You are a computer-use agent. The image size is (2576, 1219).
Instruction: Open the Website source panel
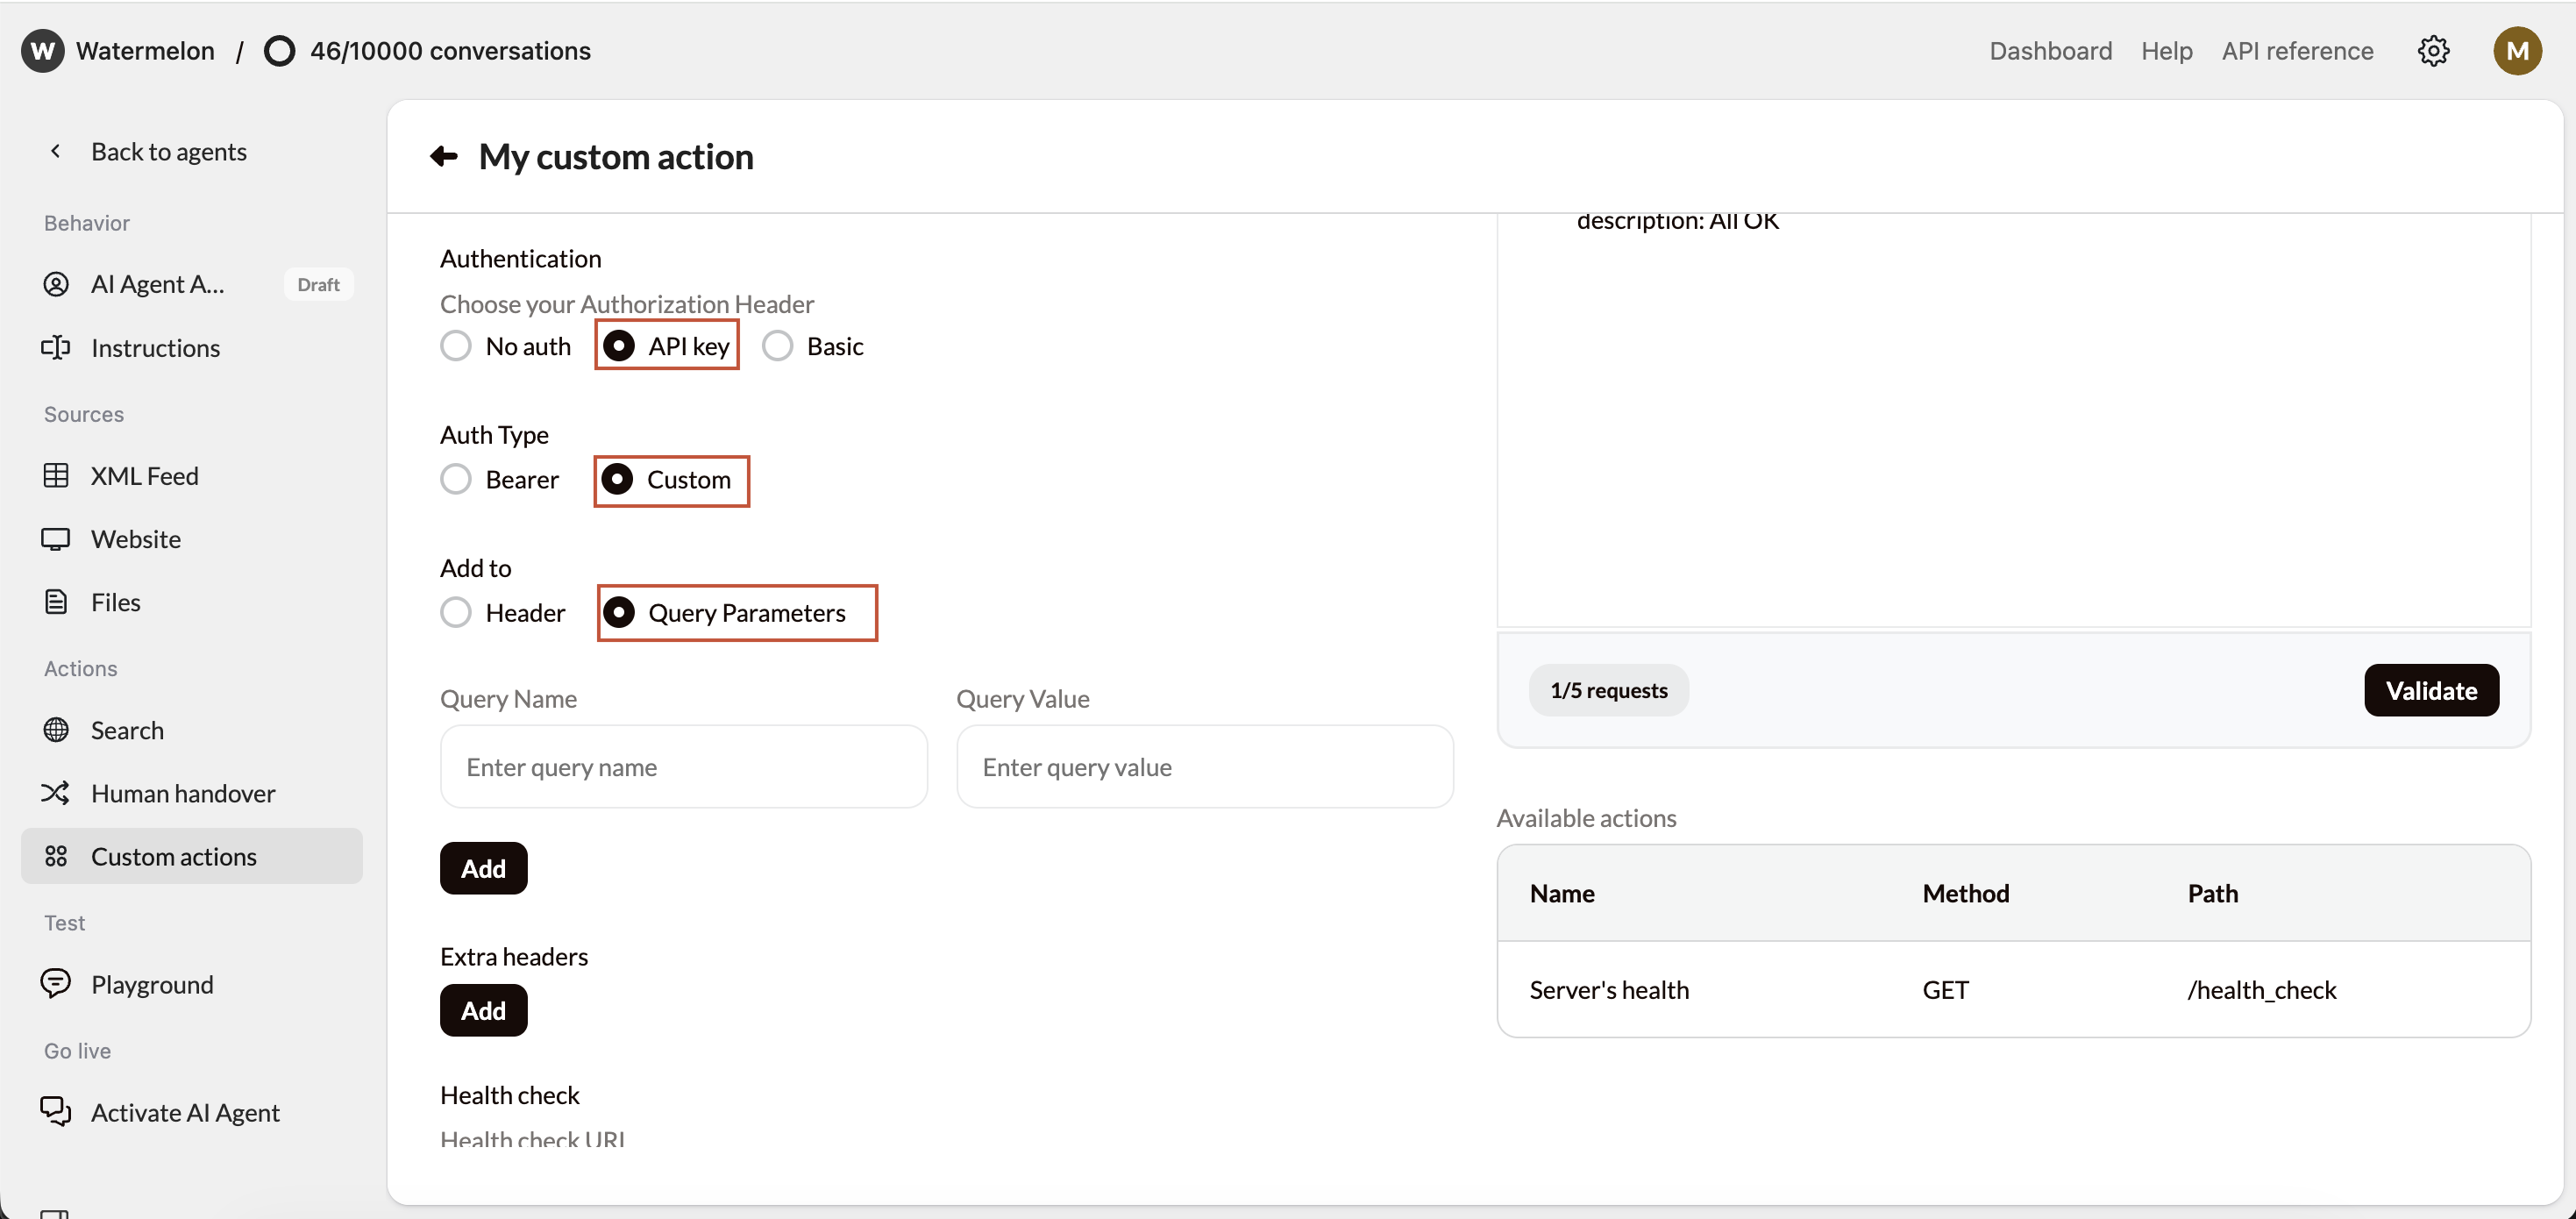[x=136, y=539]
